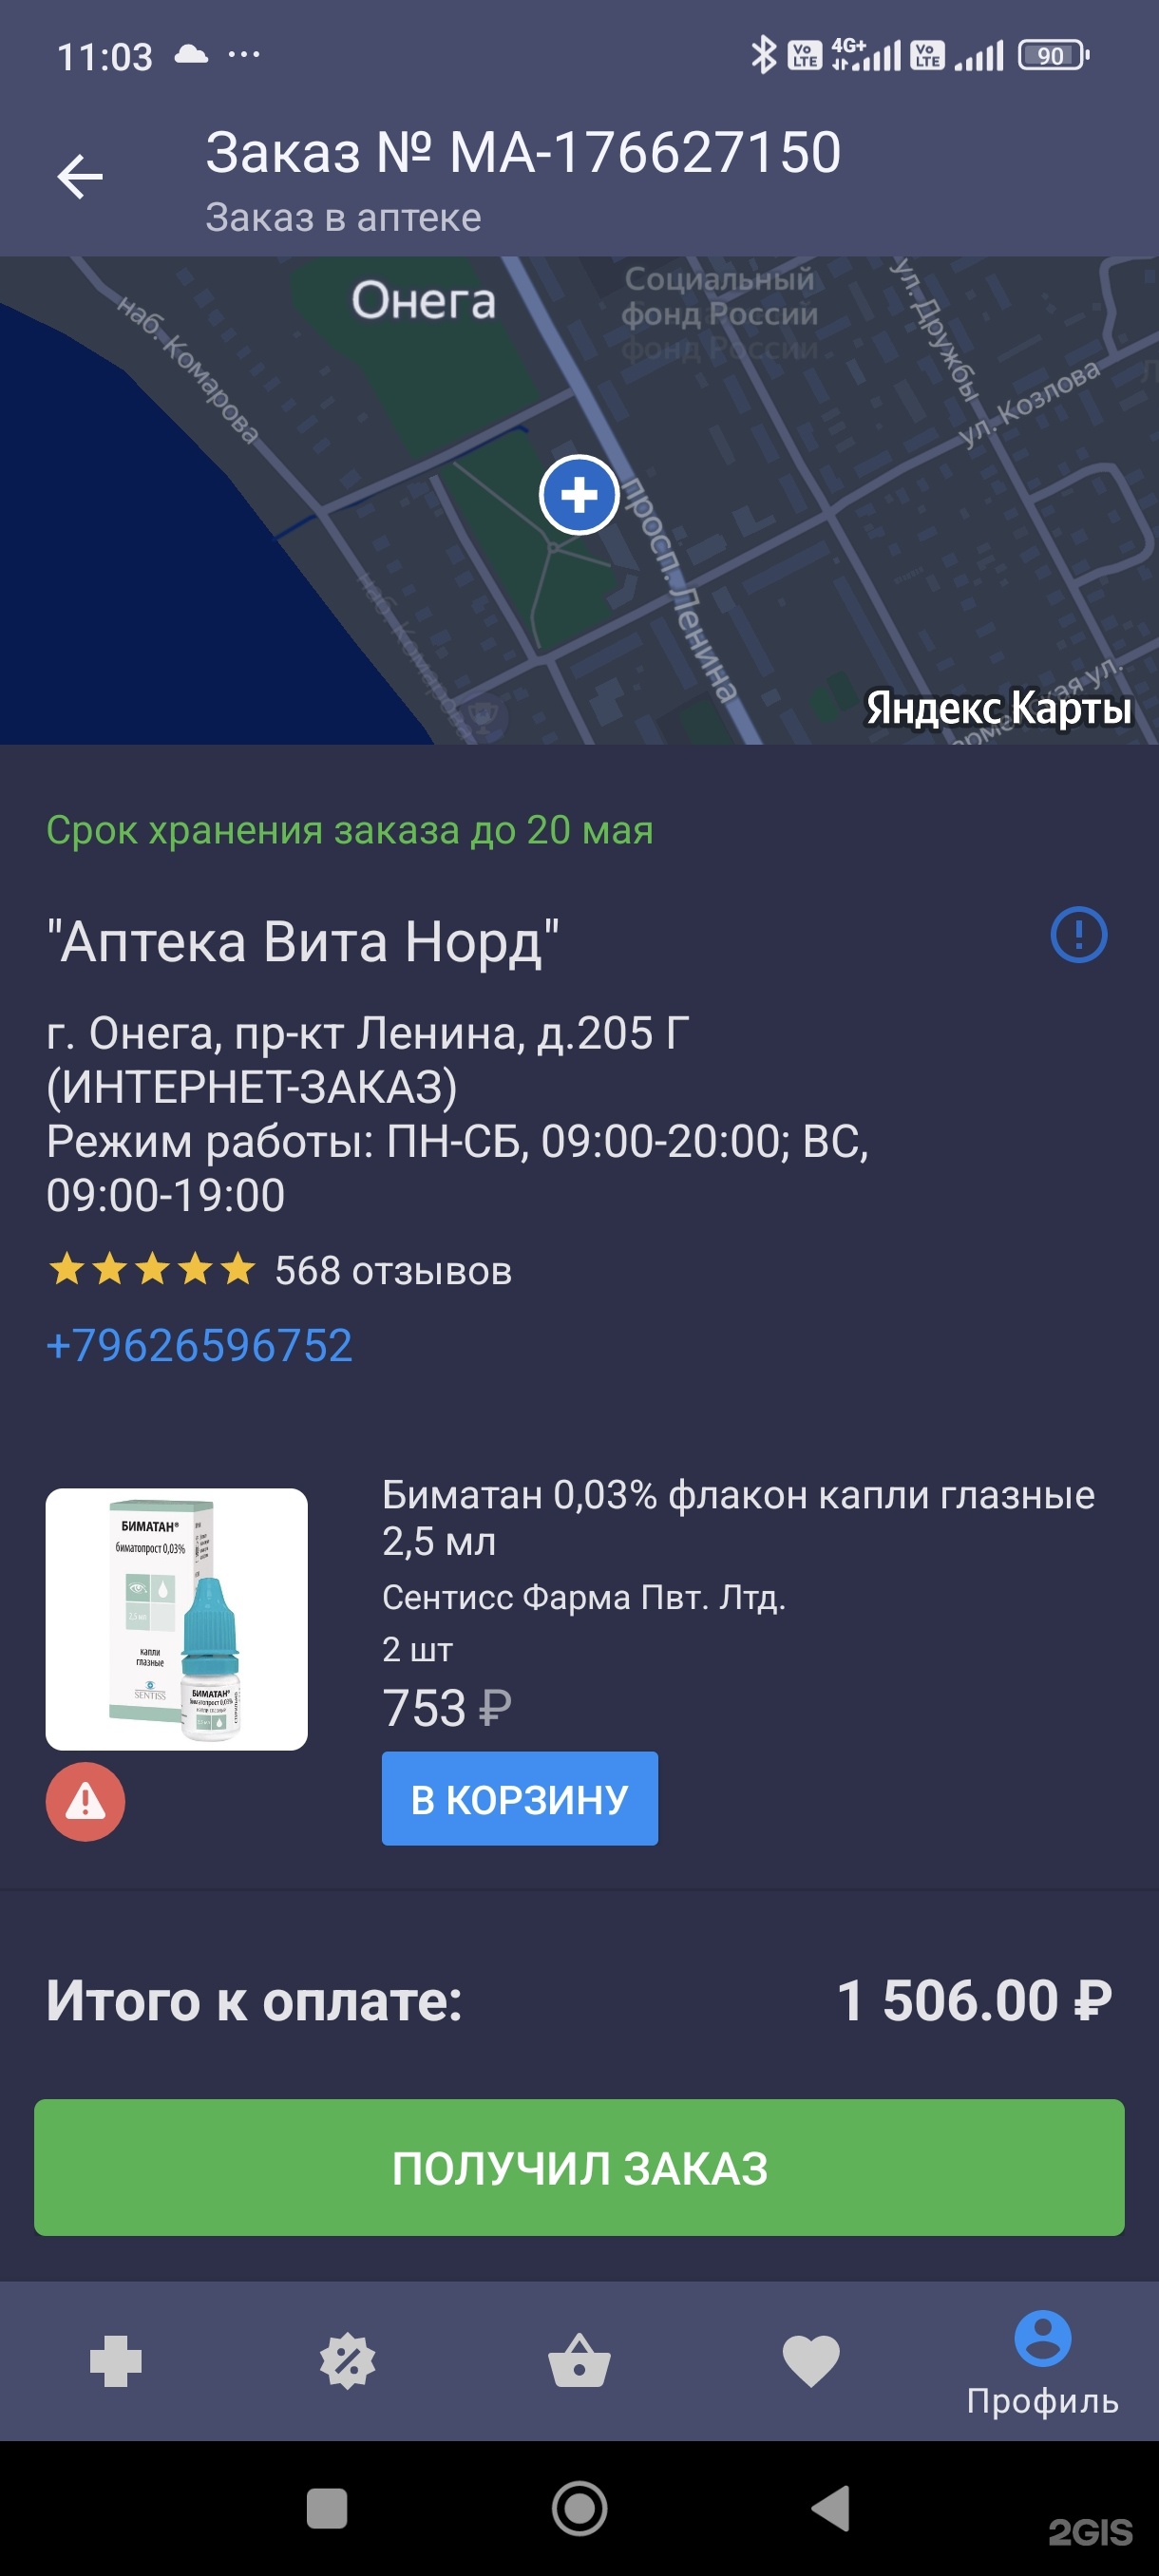Screen dimensions: 1159x2576
Task: Tap the back arrow in the header
Action: 80,177
